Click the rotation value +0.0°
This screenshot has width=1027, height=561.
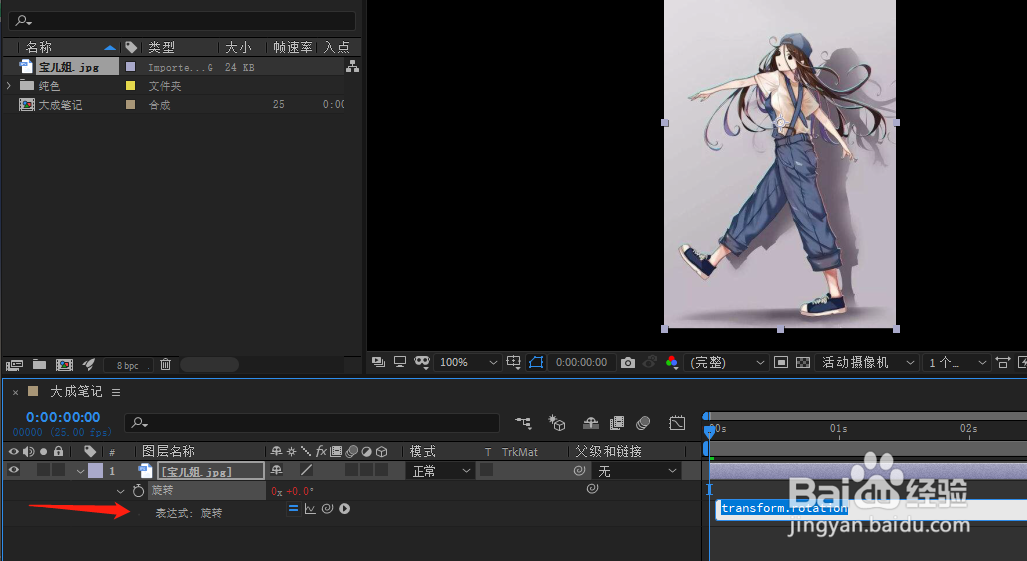[x=300, y=491]
